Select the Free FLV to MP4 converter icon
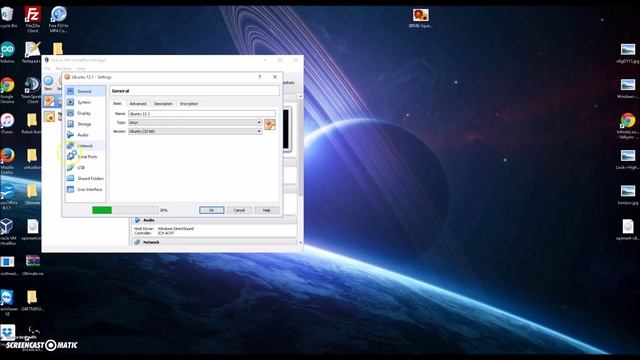Viewport: 640px width, 360px height. (x=58, y=19)
